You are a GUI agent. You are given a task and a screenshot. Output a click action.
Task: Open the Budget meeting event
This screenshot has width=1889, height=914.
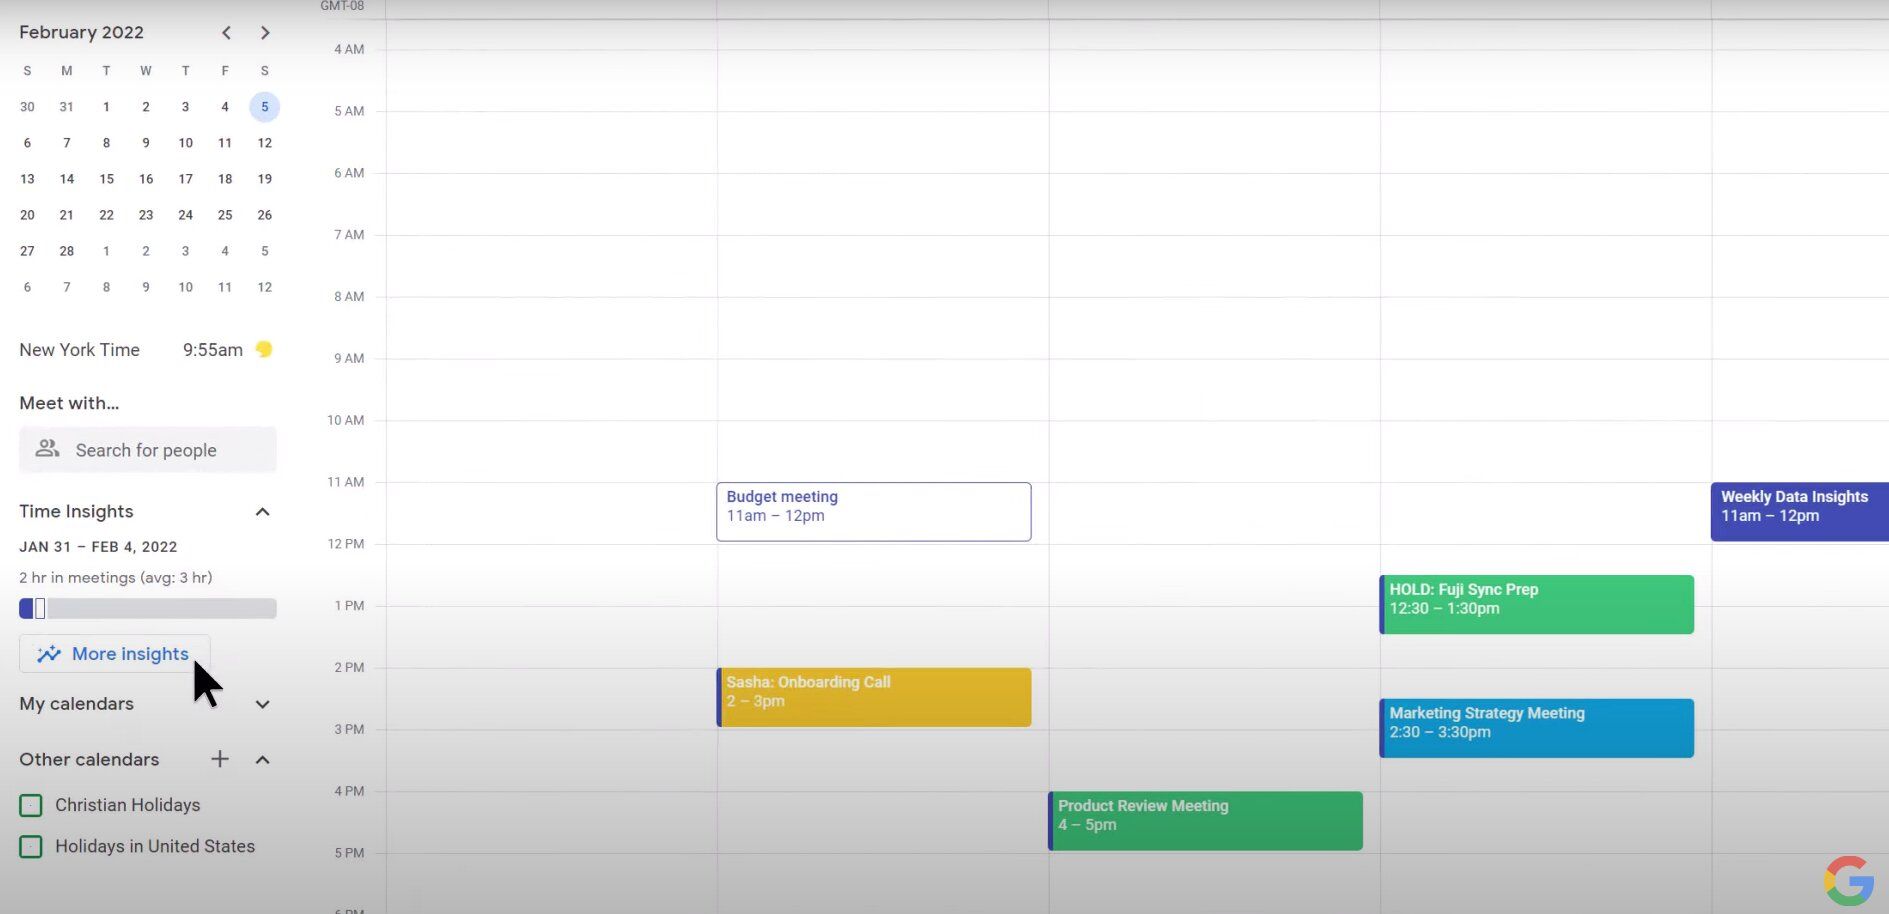point(873,511)
